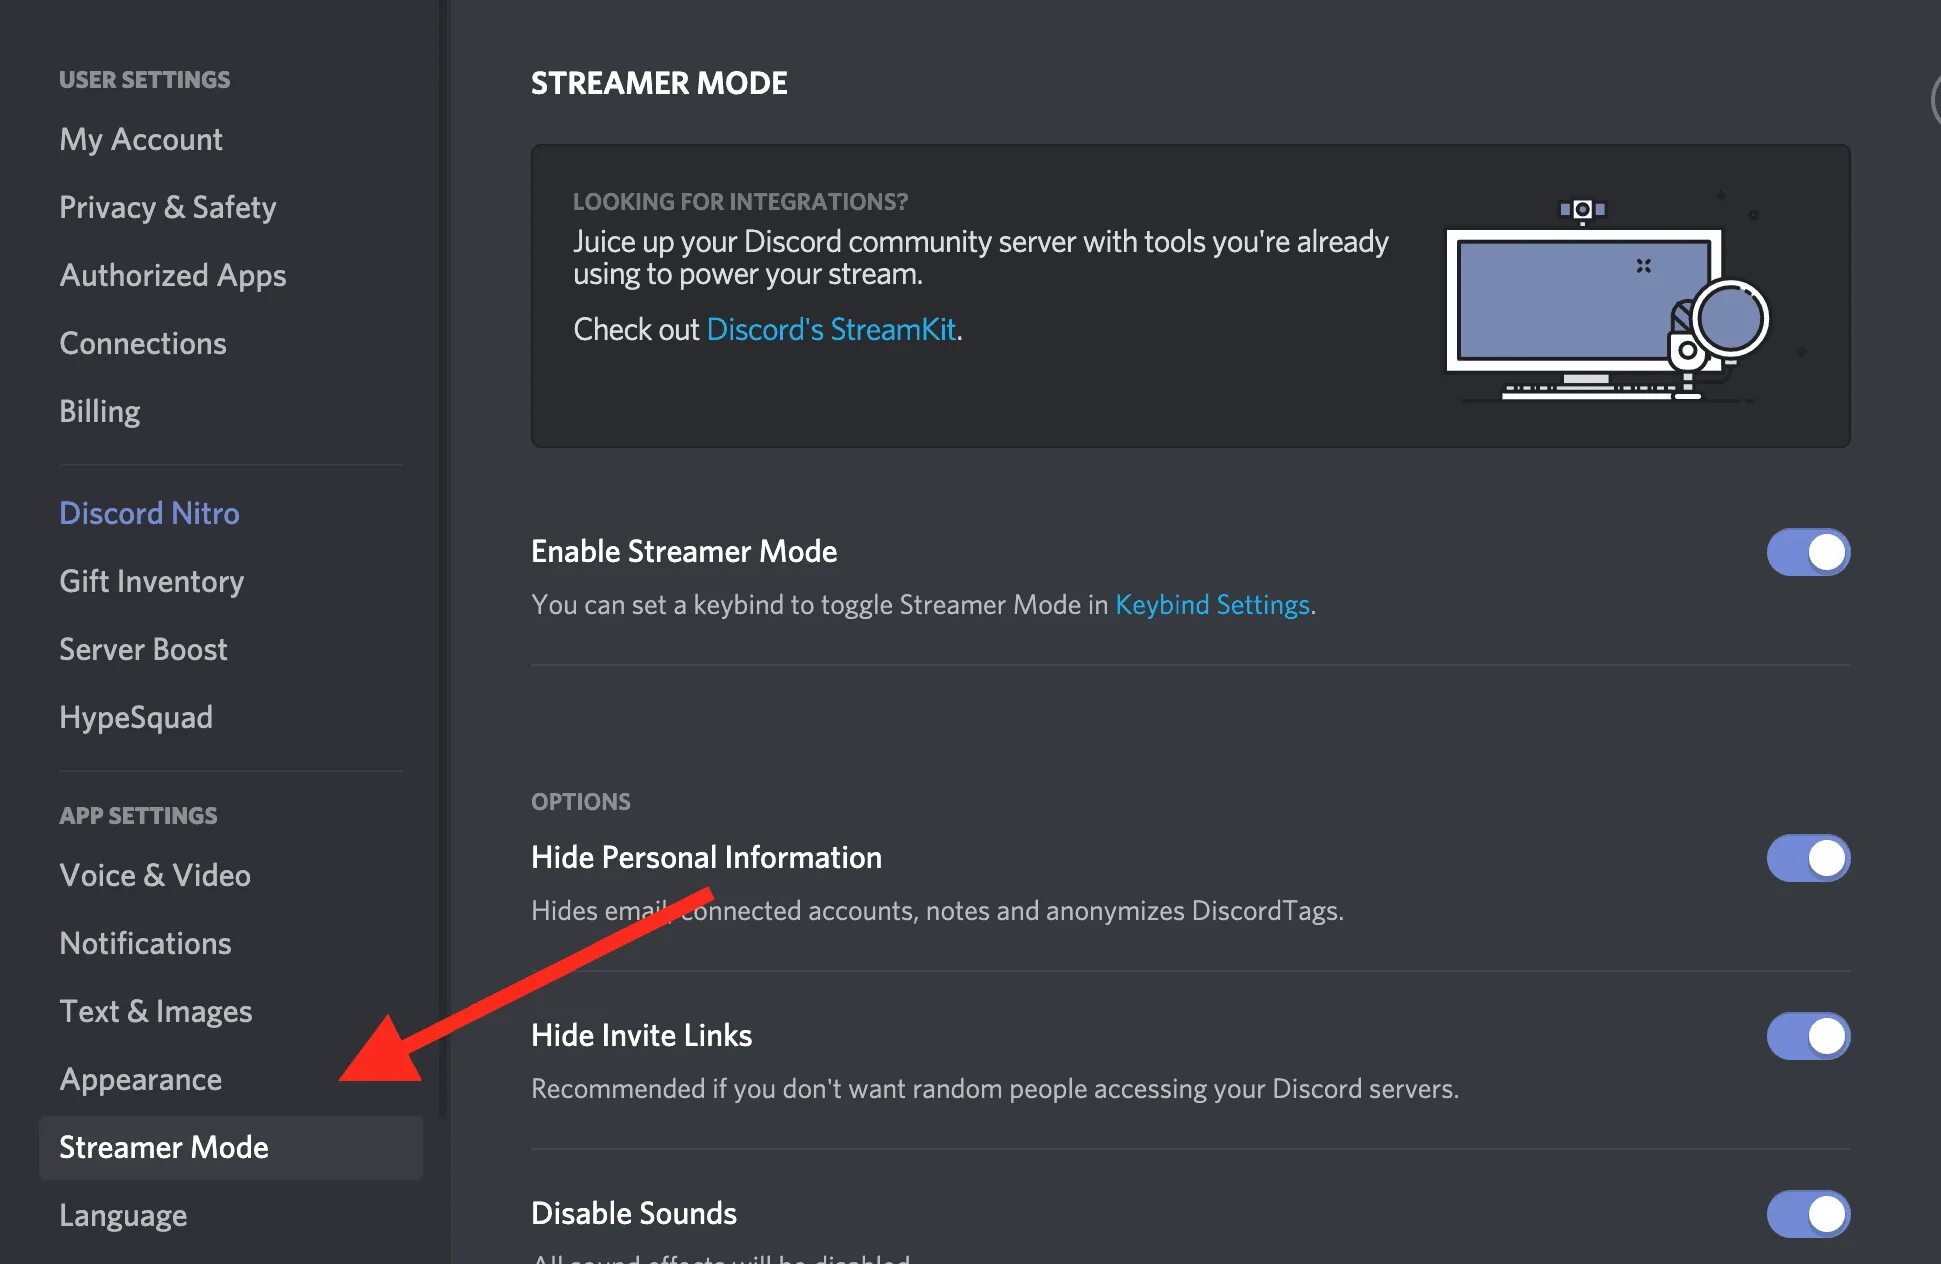1941x1264 pixels.
Task: Follow the Discord's StreamKit link
Action: [831, 329]
